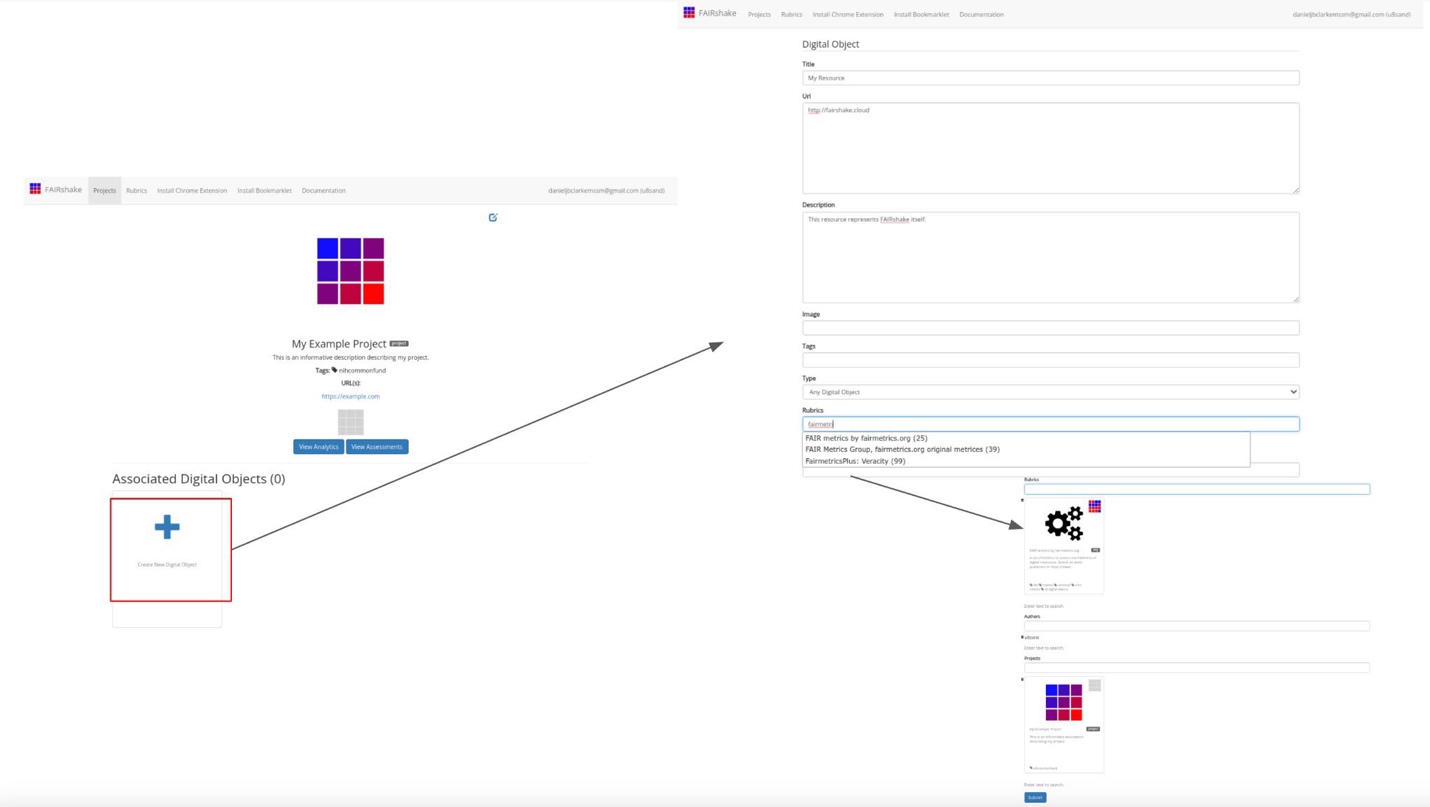Open user email menu in Digital Object form navbar

[x=1351, y=14]
